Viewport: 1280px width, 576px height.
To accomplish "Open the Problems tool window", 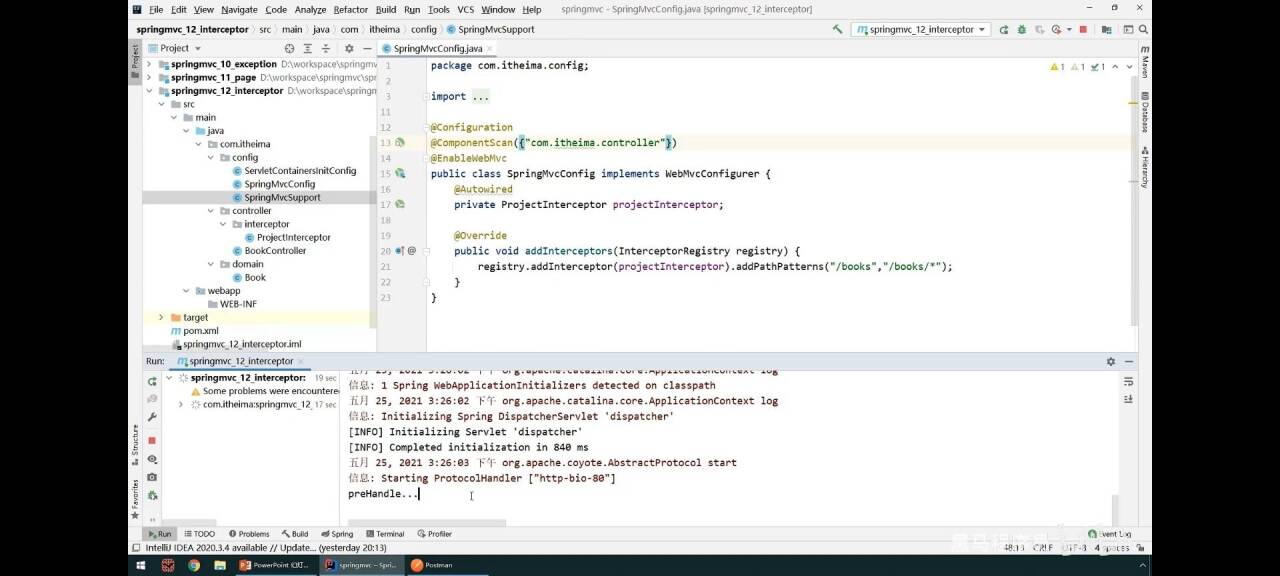I will 249,534.
